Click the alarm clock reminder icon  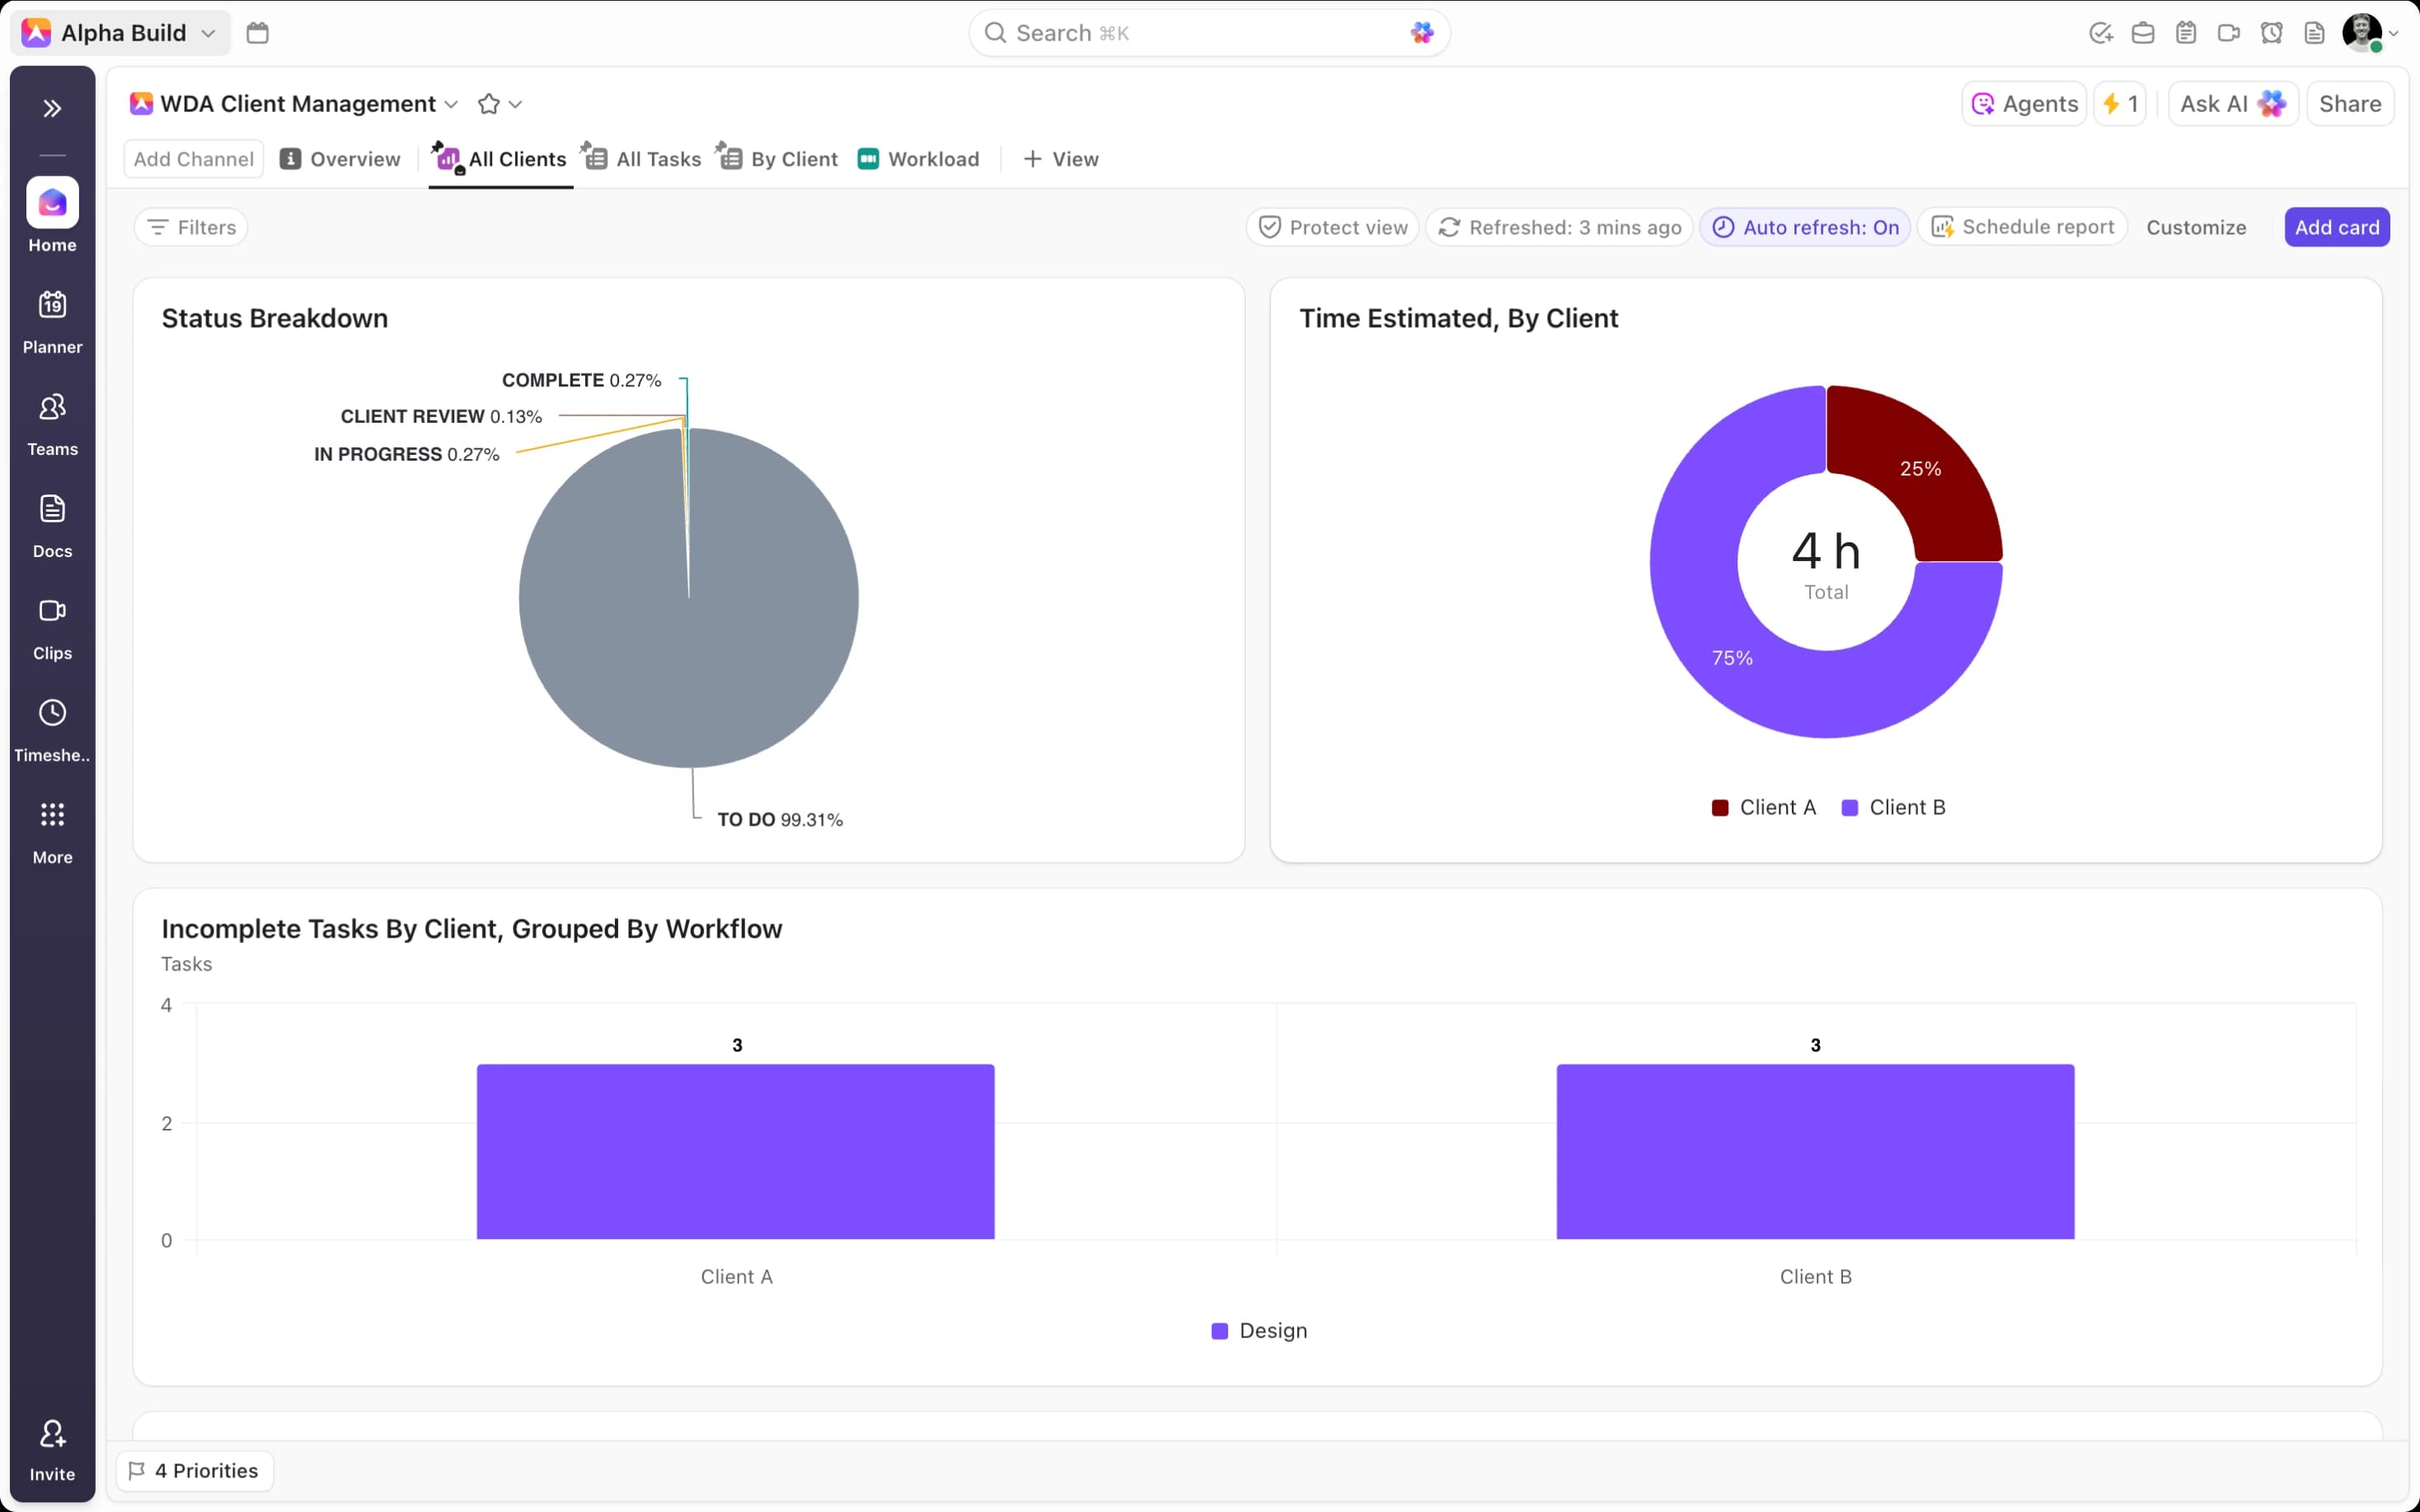(2271, 33)
